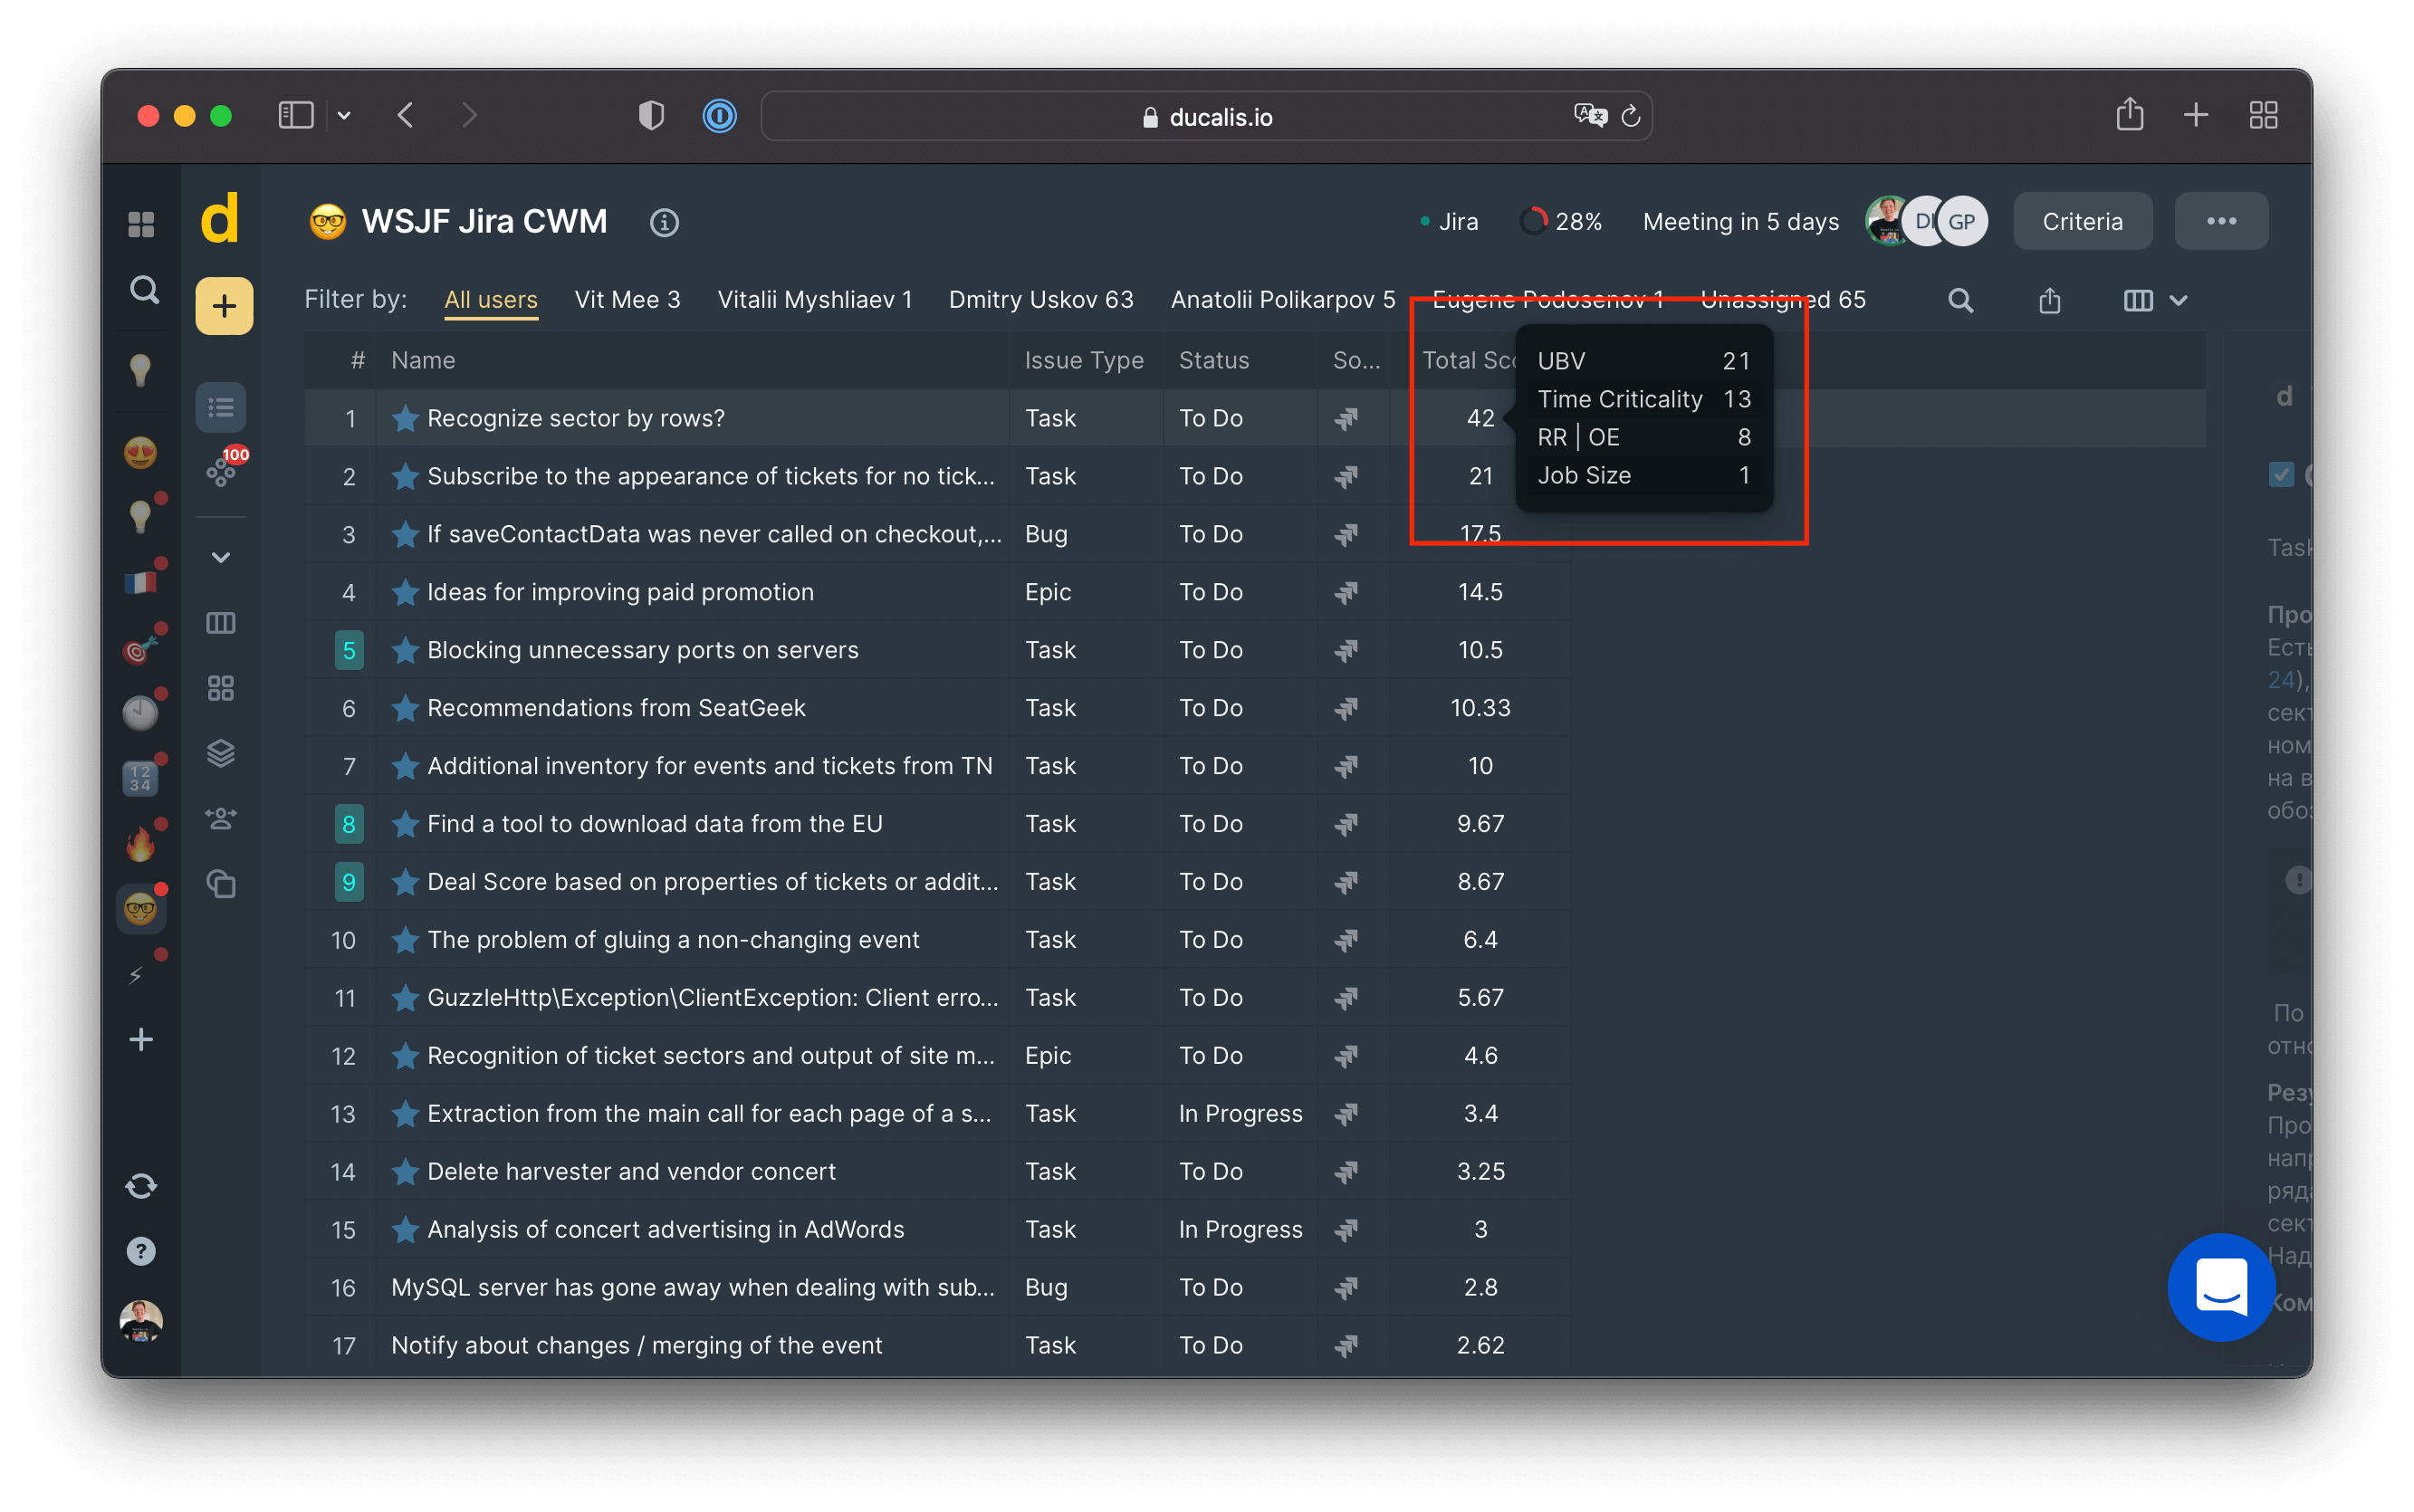This screenshot has height=1512, width=2414.
Task: Select the 'Dmitry Uskov 63' filter
Action: coord(1040,299)
